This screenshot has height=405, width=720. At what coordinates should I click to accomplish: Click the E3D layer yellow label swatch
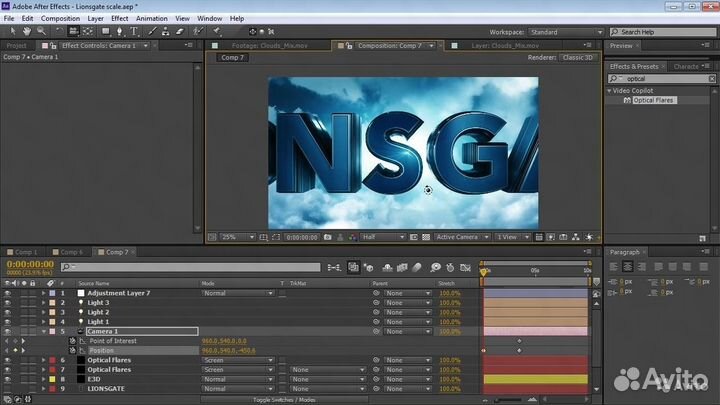coord(52,379)
